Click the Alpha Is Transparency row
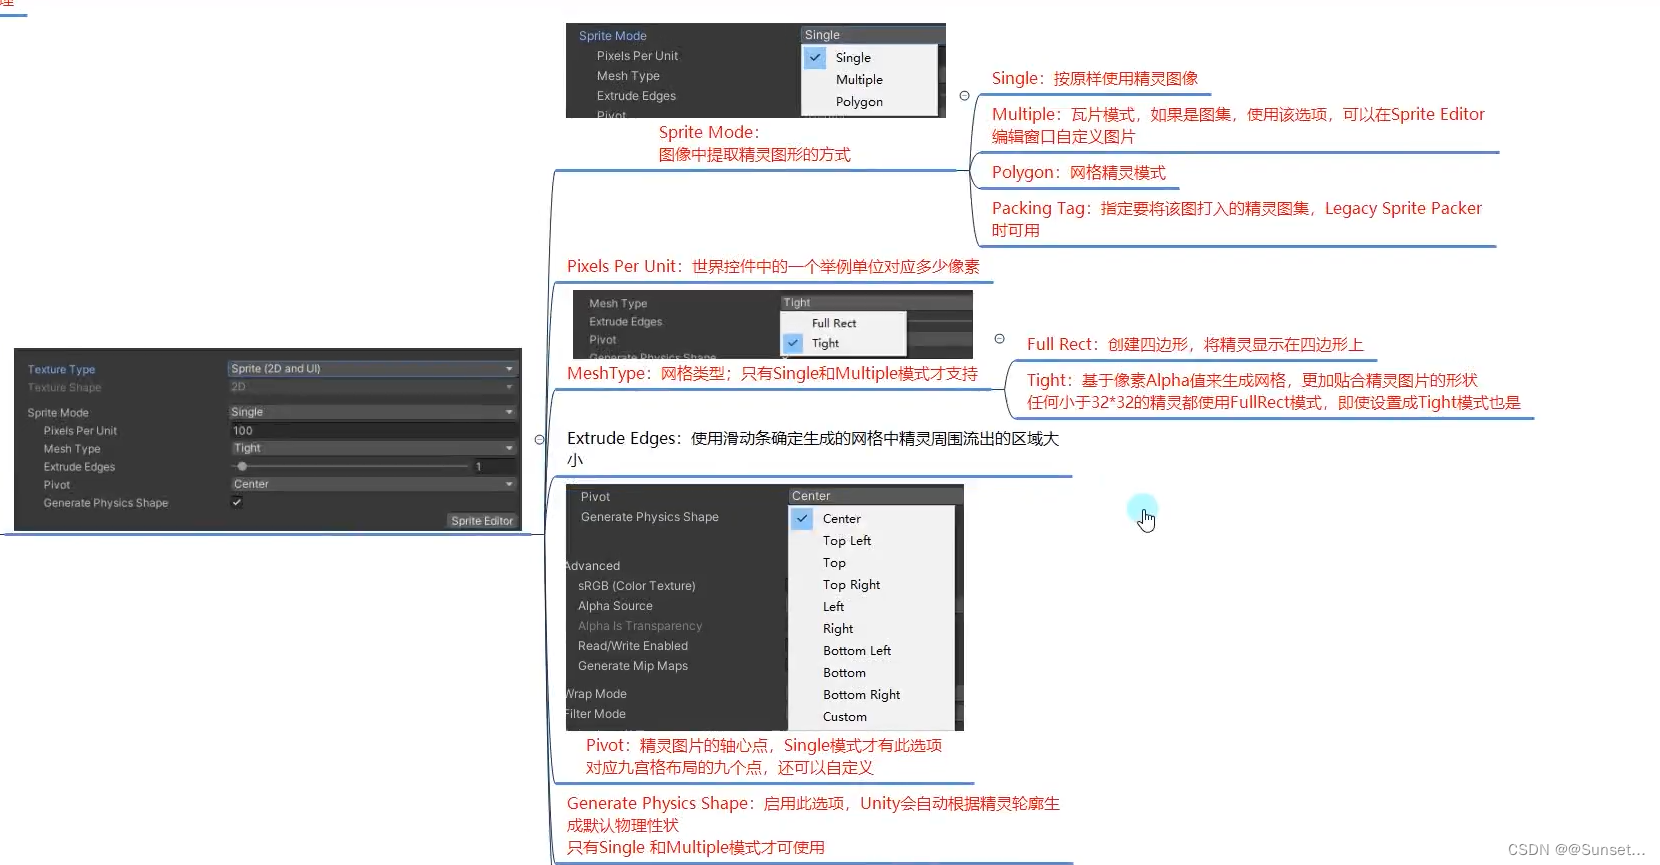Screen dimensions: 1660x865 coord(640,626)
